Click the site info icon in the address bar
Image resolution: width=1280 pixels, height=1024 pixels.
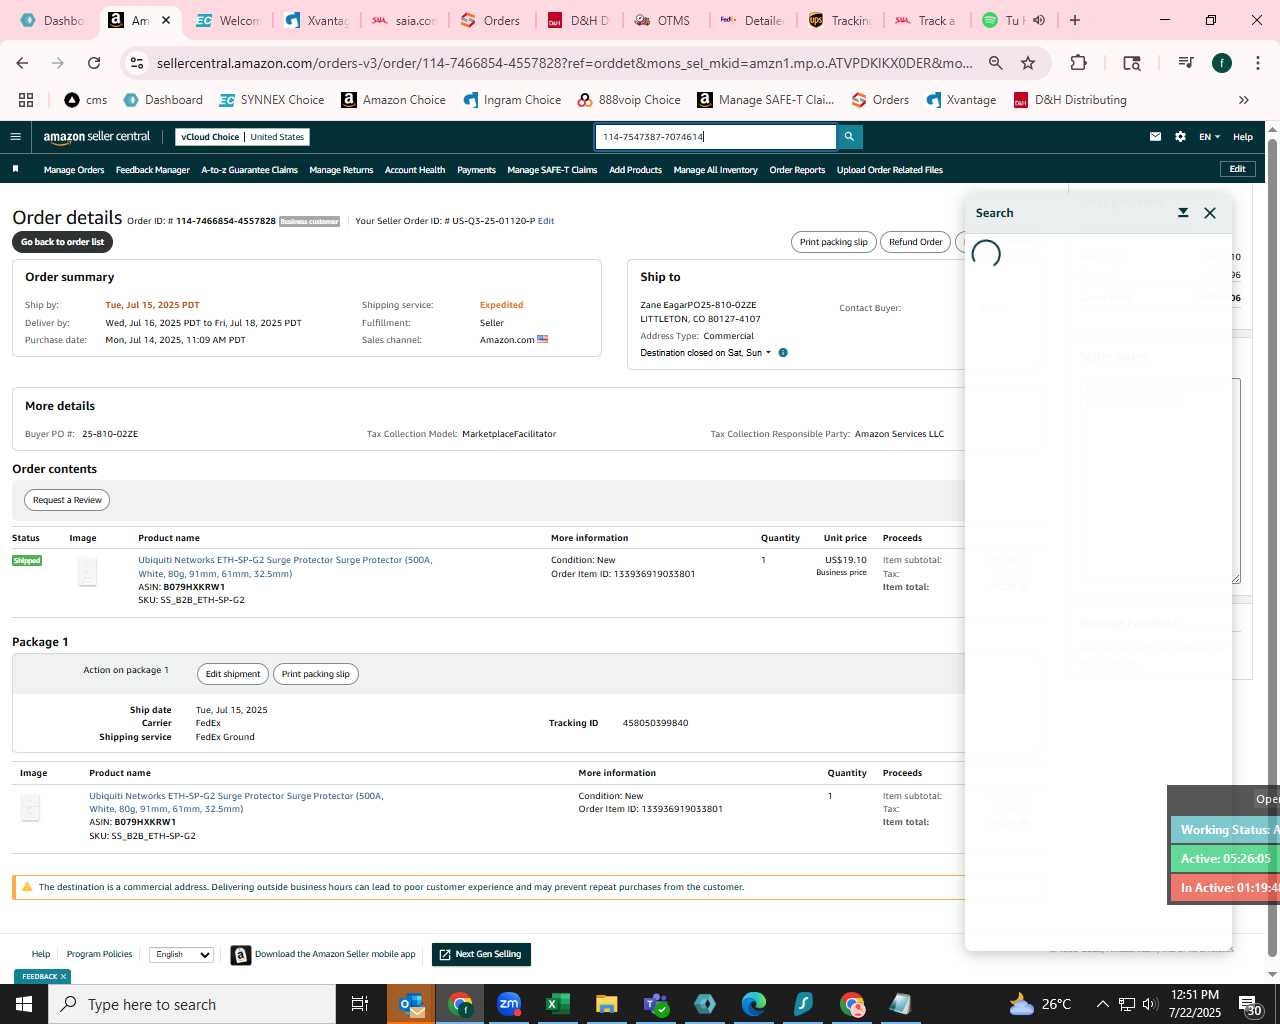(x=137, y=63)
